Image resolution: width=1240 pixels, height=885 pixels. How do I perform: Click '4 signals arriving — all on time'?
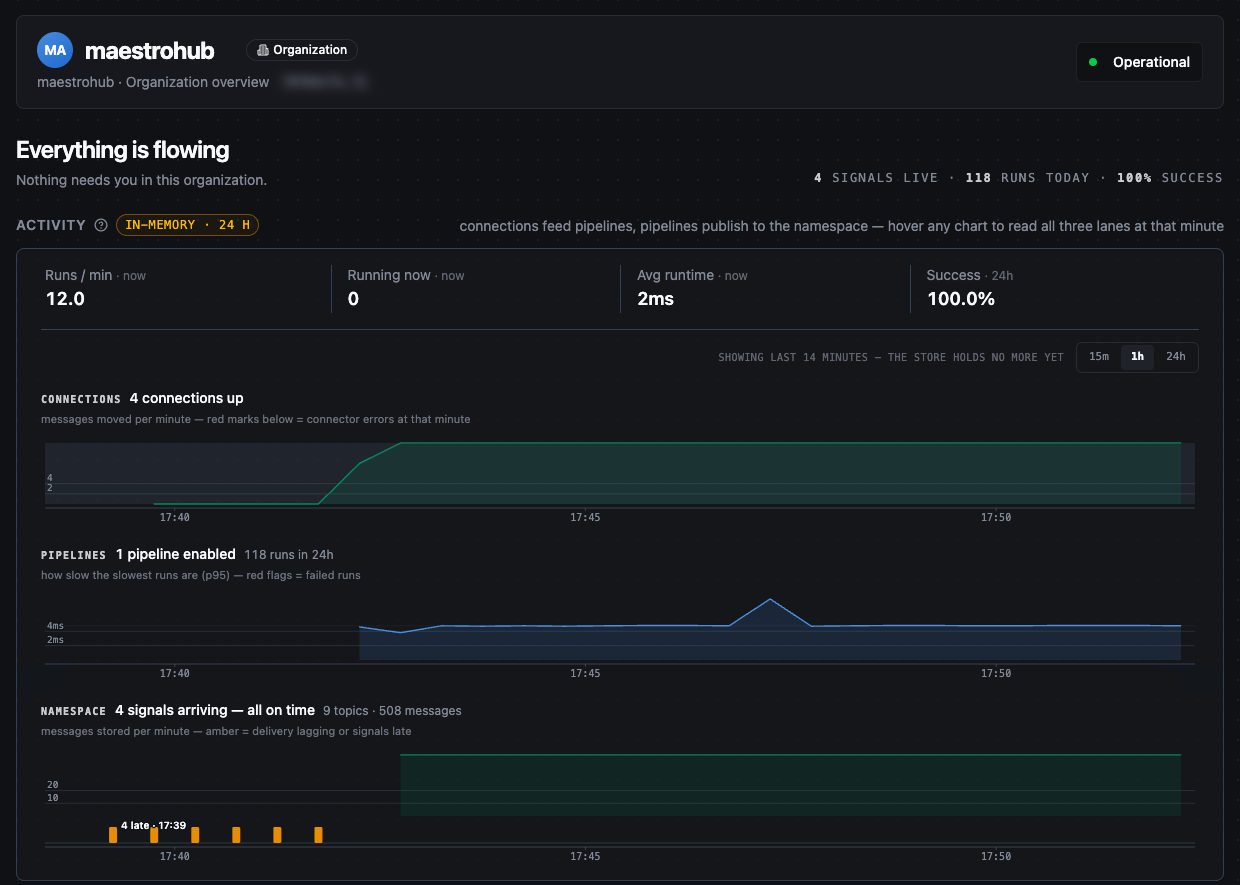pyautogui.click(x=215, y=710)
